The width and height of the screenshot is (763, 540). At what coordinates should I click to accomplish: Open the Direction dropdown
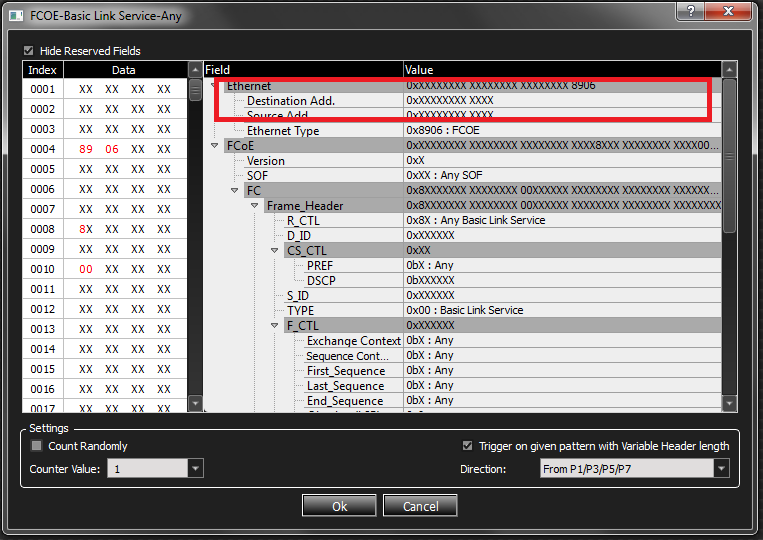pos(721,469)
